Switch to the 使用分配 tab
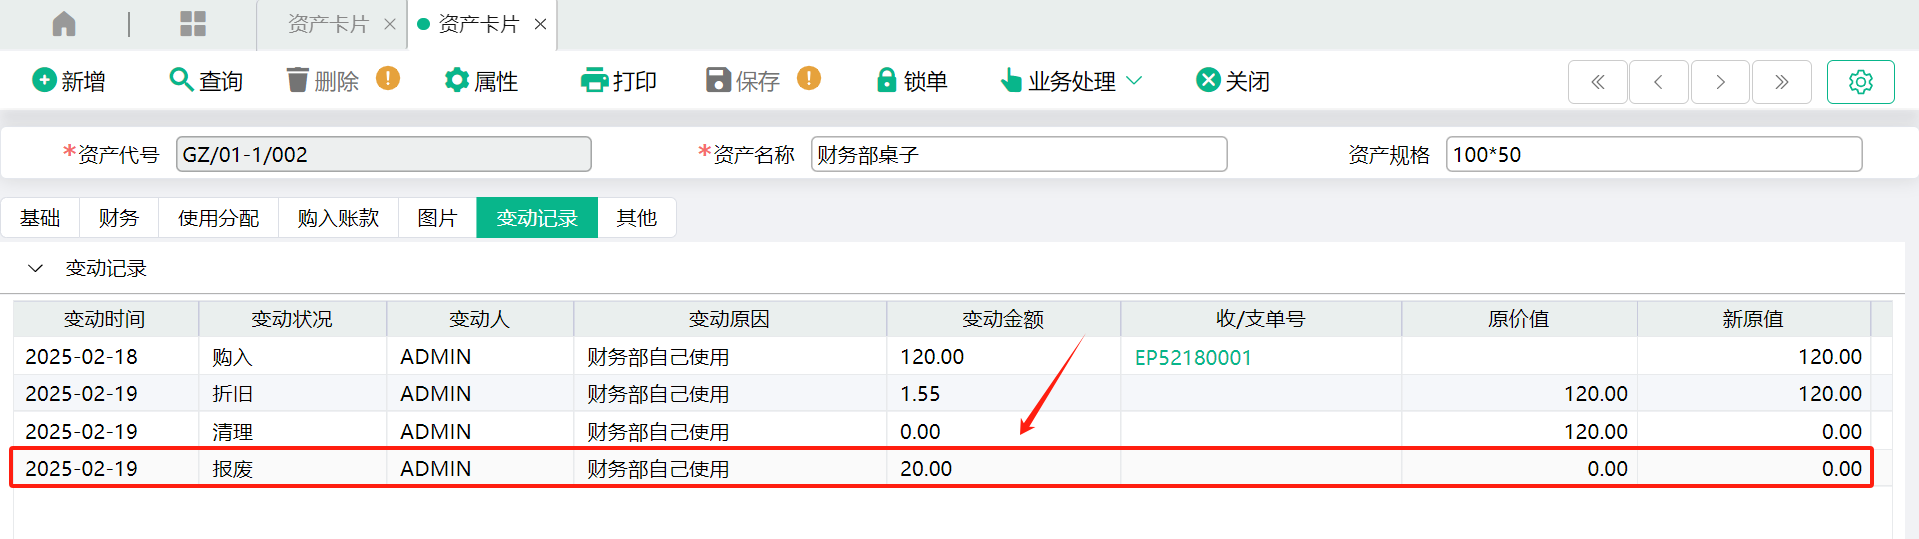The image size is (1919, 539). (x=218, y=218)
